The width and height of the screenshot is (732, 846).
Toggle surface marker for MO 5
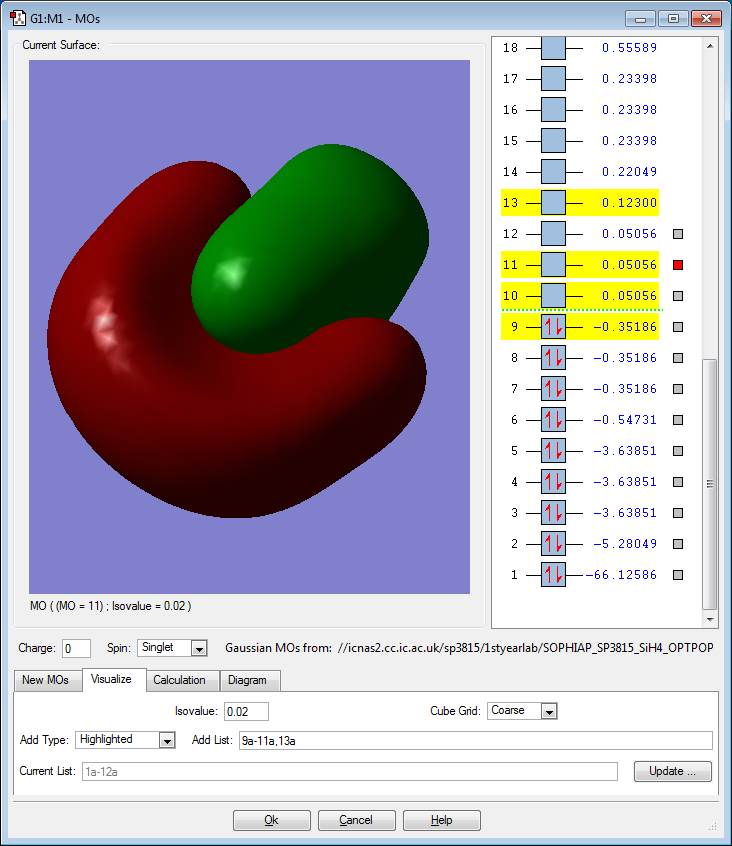(x=678, y=451)
